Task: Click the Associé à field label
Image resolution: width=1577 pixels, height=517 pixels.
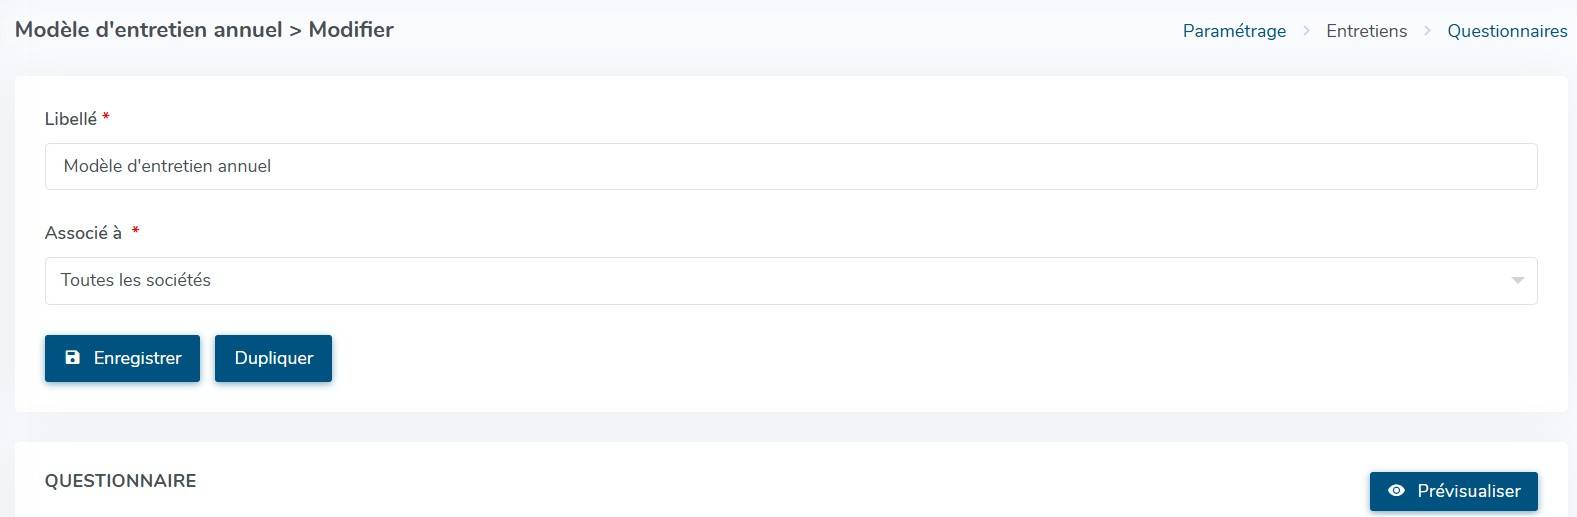Action: click(83, 233)
